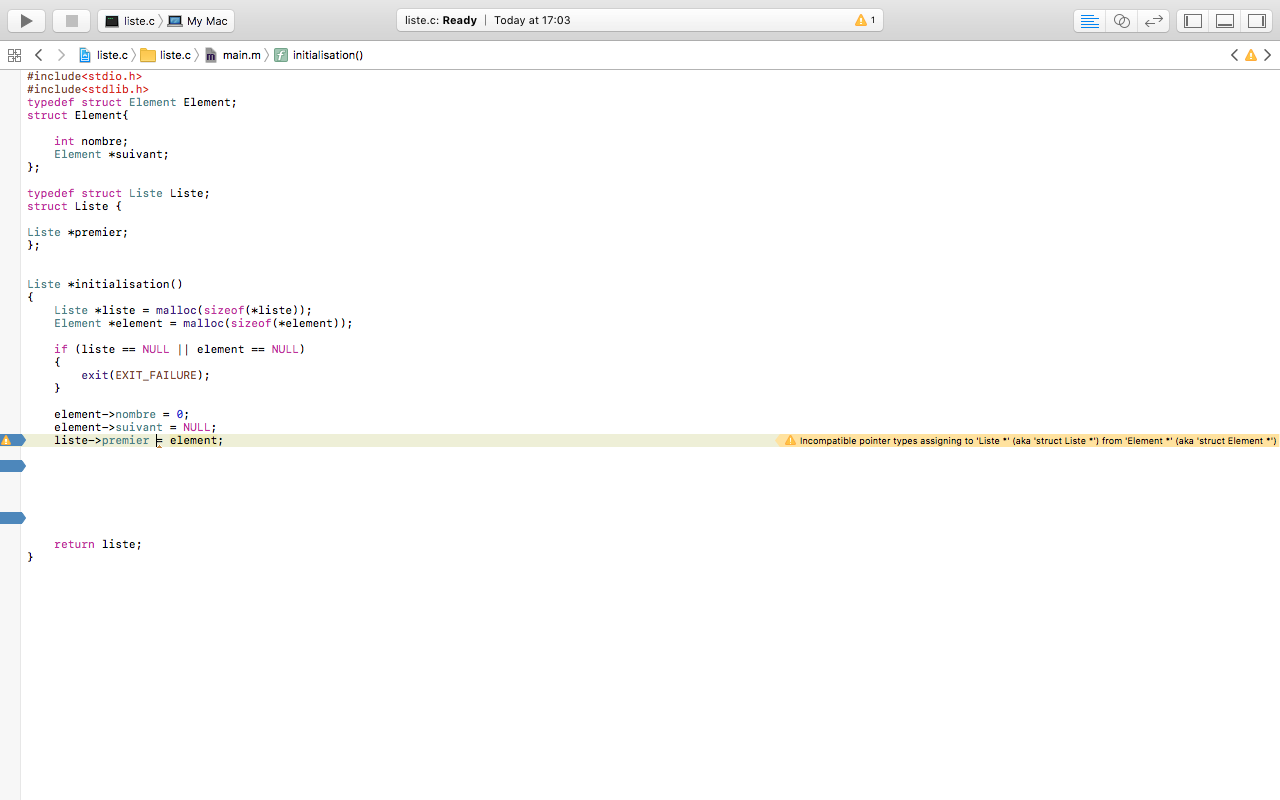Click the warning count badge in activity view
The height and width of the screenshot is (800, 1280).
tap(865, 20)
